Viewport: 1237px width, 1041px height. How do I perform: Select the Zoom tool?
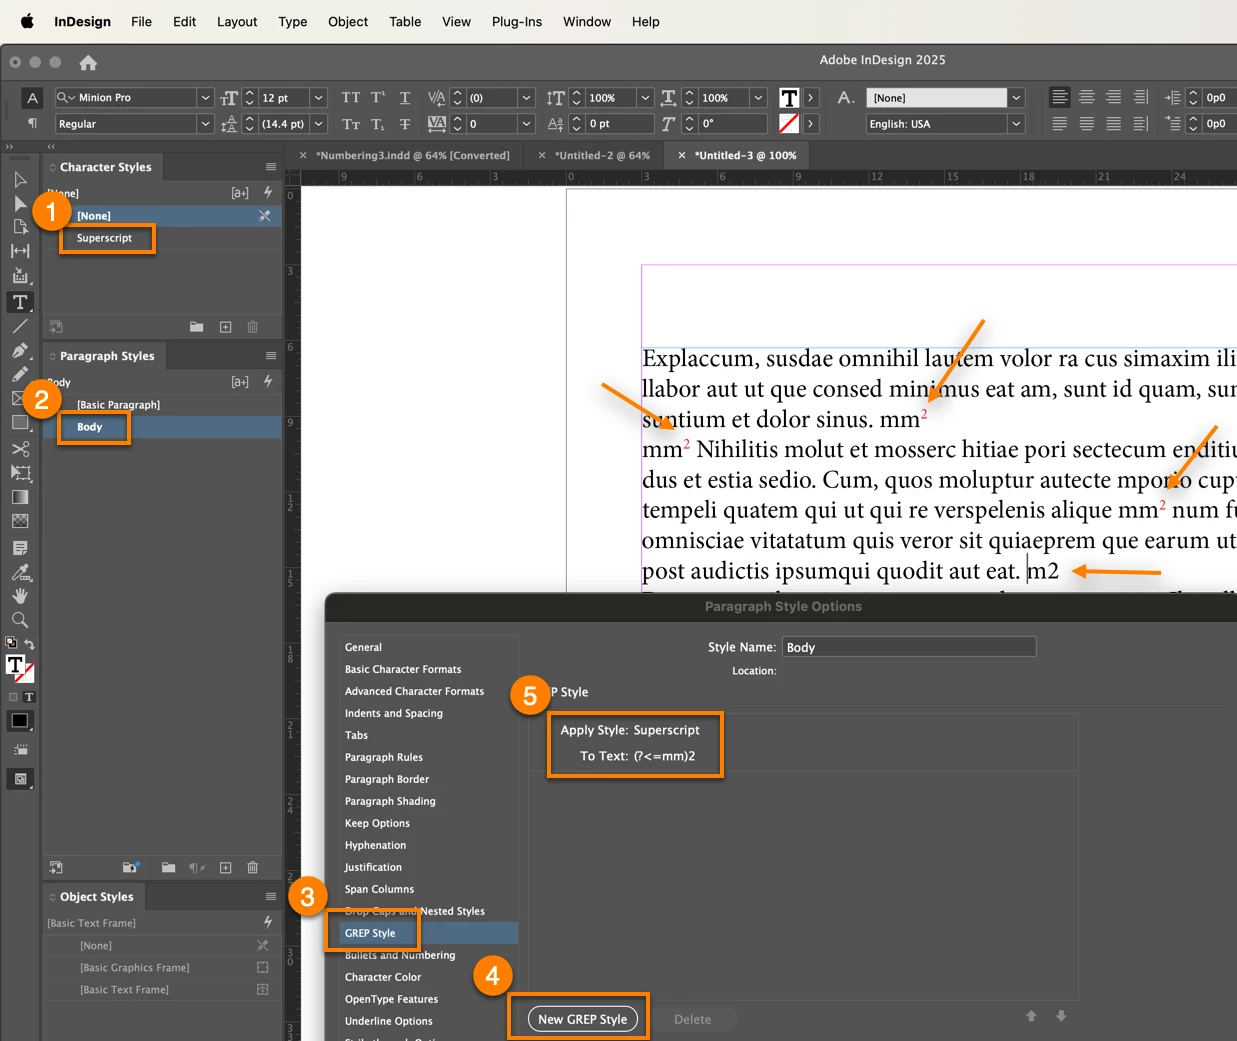20,620
